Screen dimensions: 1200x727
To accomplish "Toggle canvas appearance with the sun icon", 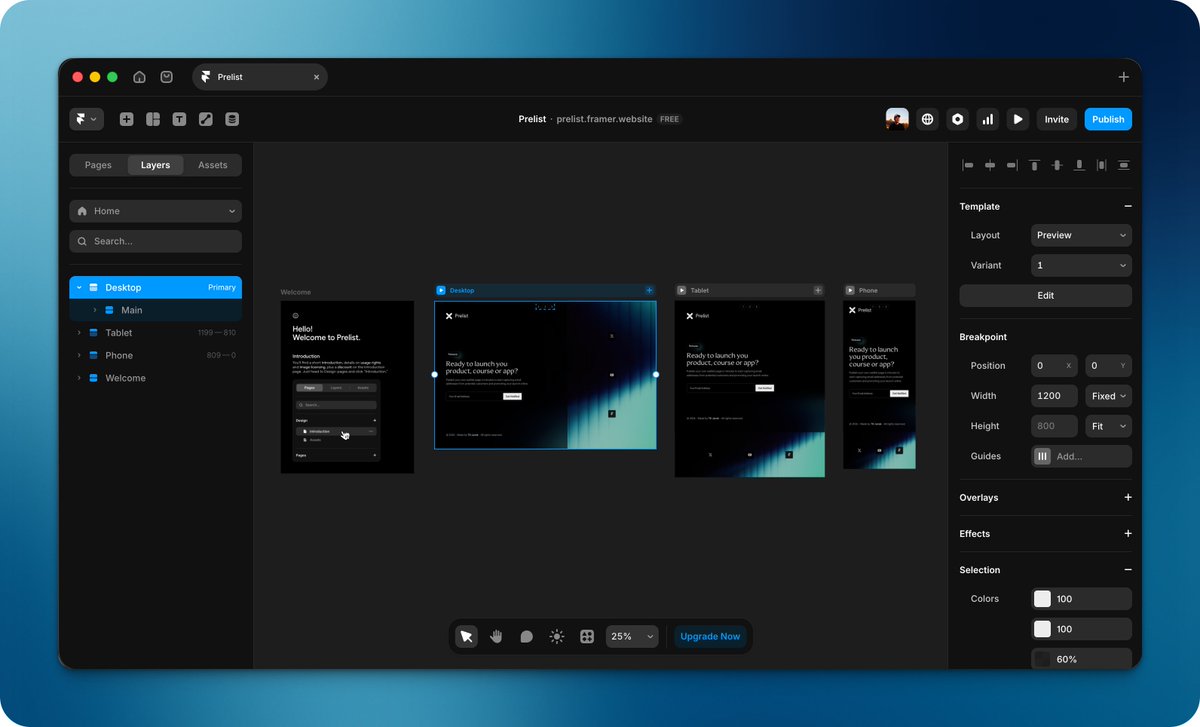I will (x=556, y=636).
